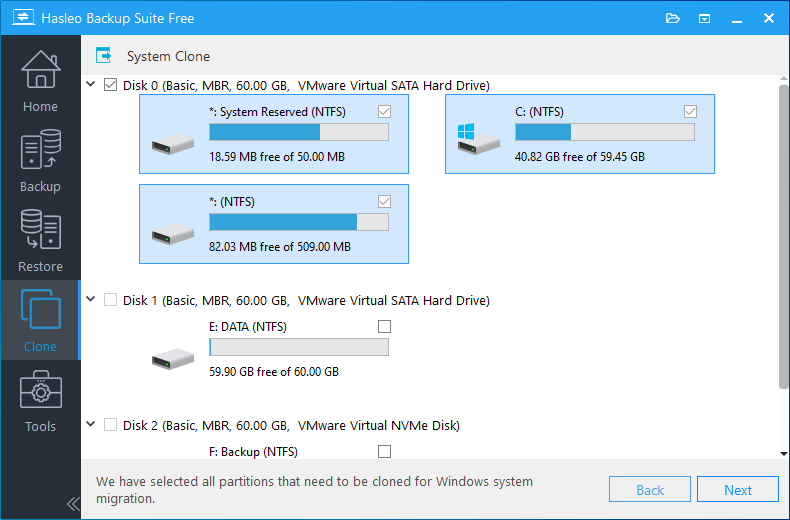Click the 'C: (NTFS)' label
This screenshot has height=520, width=790.
539,112
